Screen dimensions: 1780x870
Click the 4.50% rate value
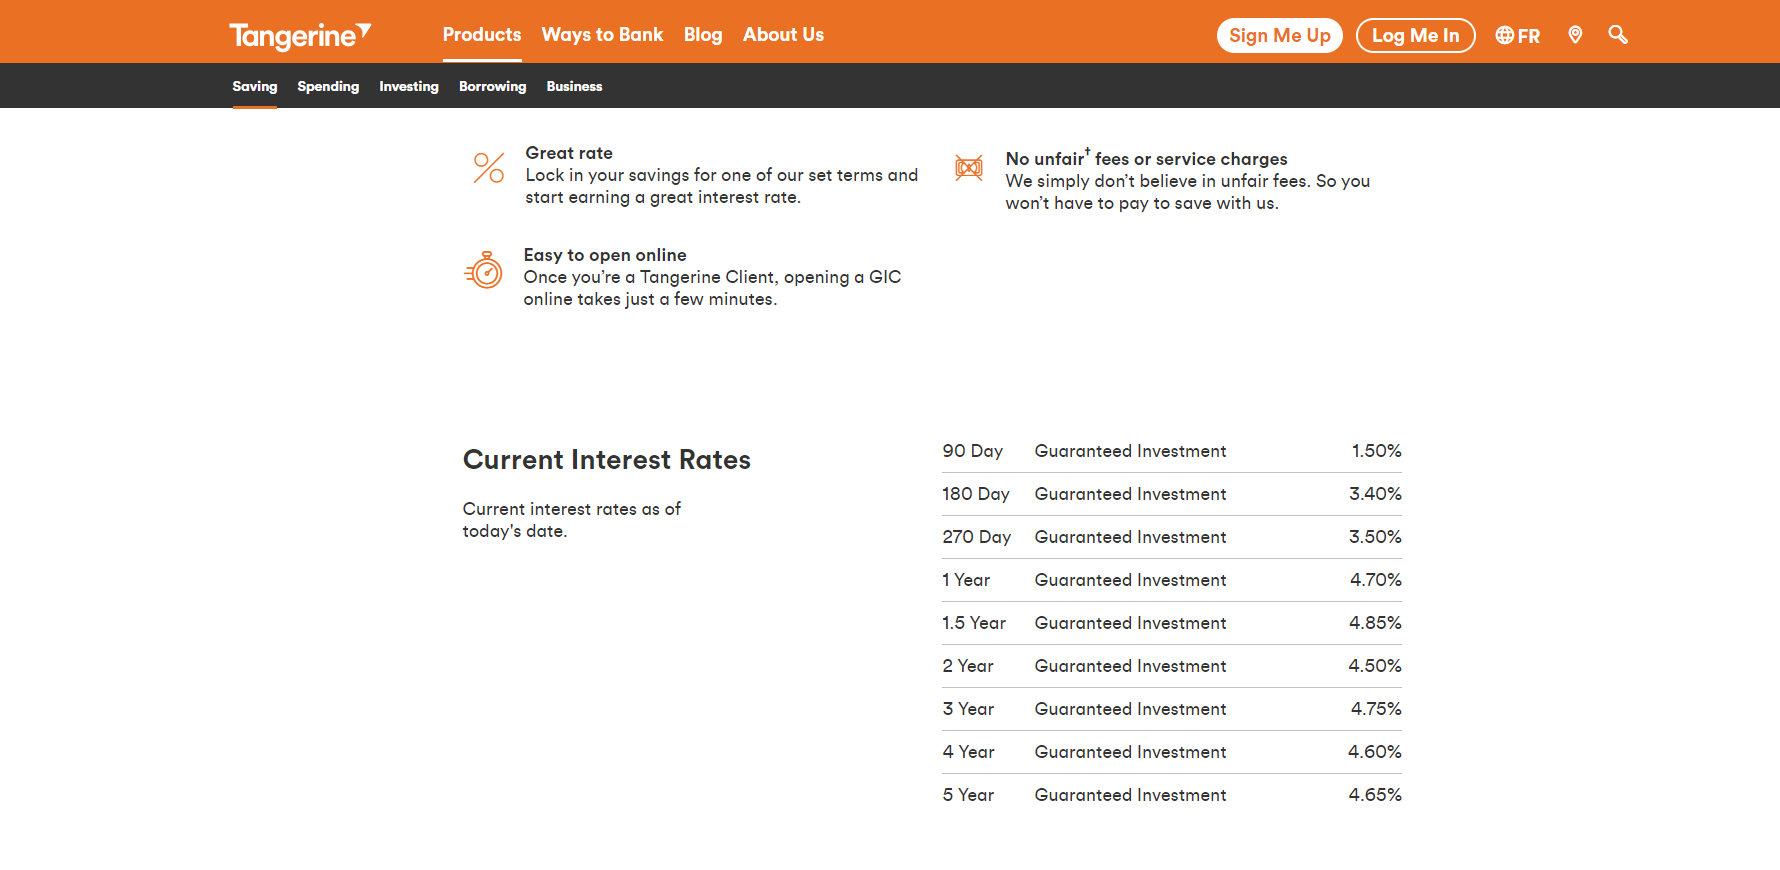tap(1375, 666)
